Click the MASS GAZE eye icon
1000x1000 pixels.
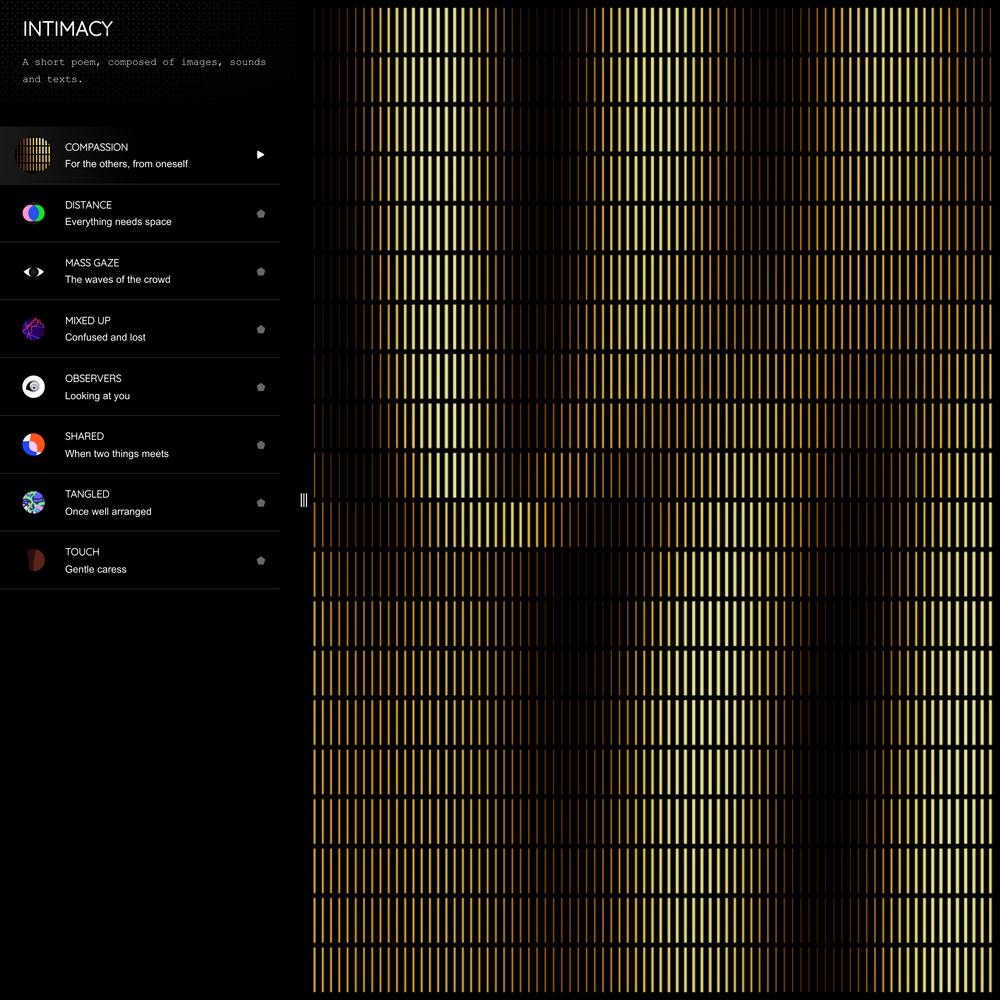[33, 272]
